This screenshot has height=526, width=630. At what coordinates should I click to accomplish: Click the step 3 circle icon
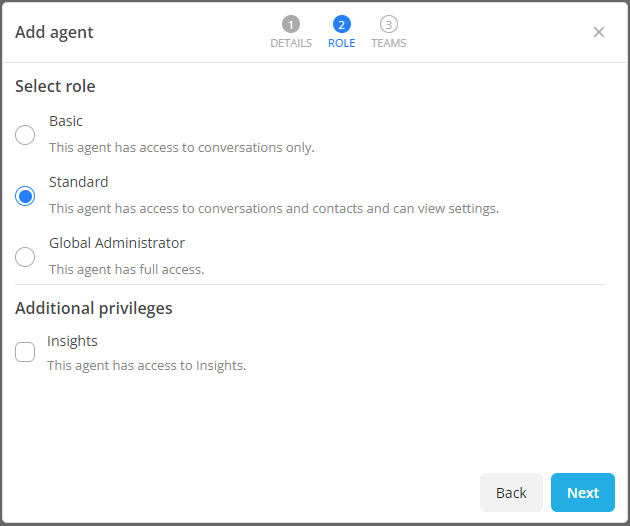point(388,25)
